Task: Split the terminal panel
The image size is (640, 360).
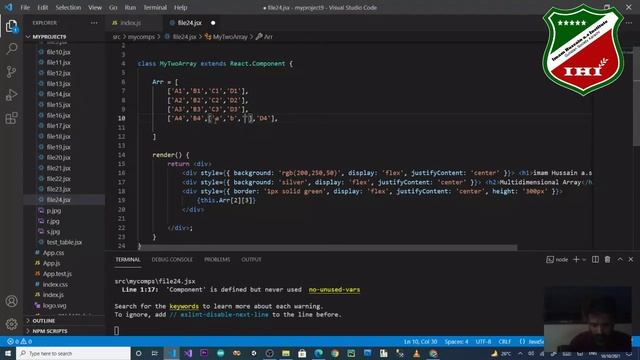Action: tap(596, 260)
